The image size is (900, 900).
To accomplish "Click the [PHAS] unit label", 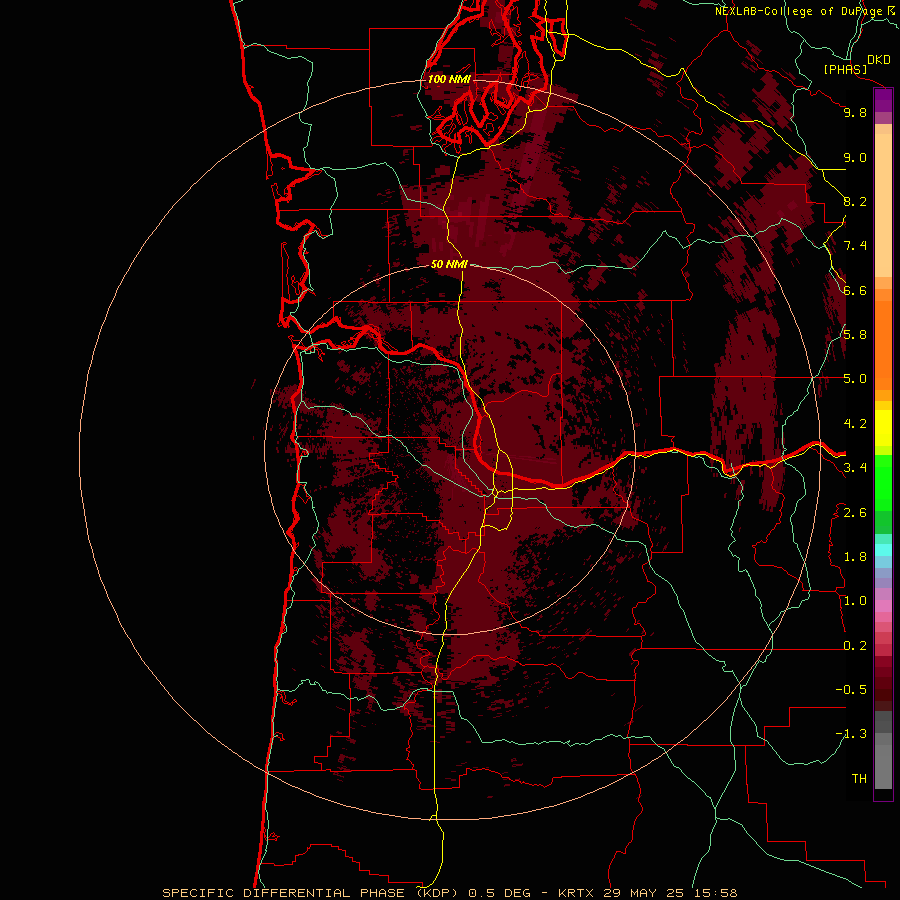I will click(x=845, y=69).
